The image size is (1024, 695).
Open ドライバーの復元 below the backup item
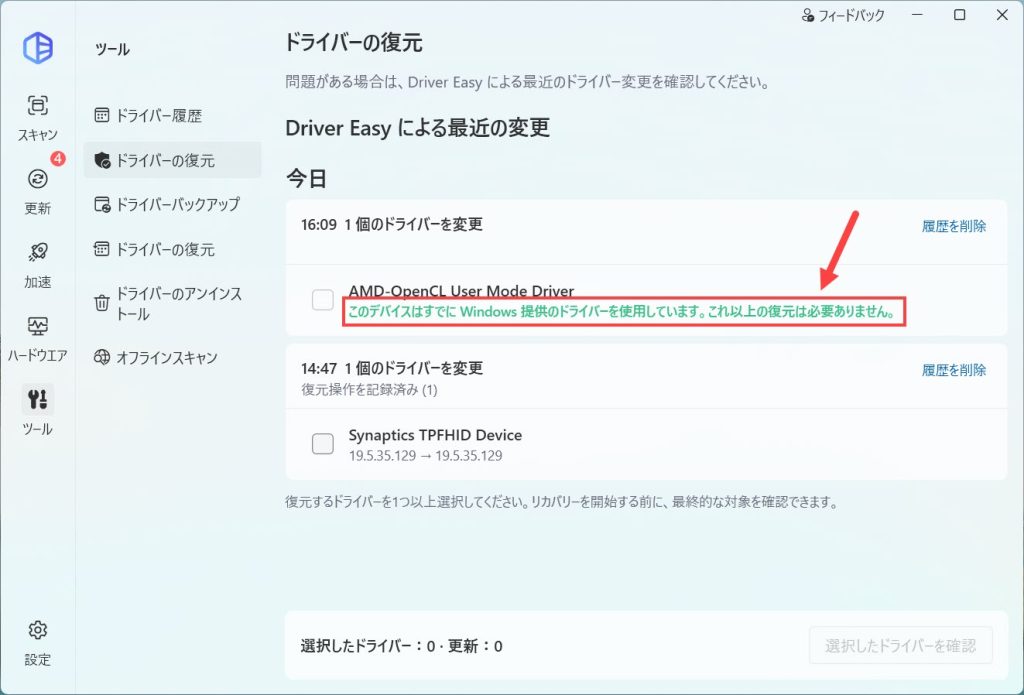pos(172,249)
